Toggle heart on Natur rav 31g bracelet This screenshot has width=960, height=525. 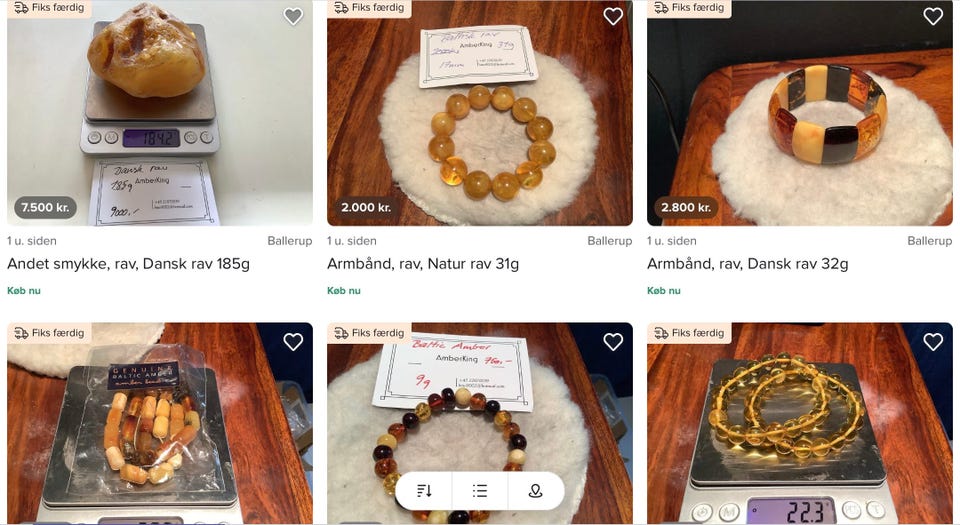click(x=613, y=17)
